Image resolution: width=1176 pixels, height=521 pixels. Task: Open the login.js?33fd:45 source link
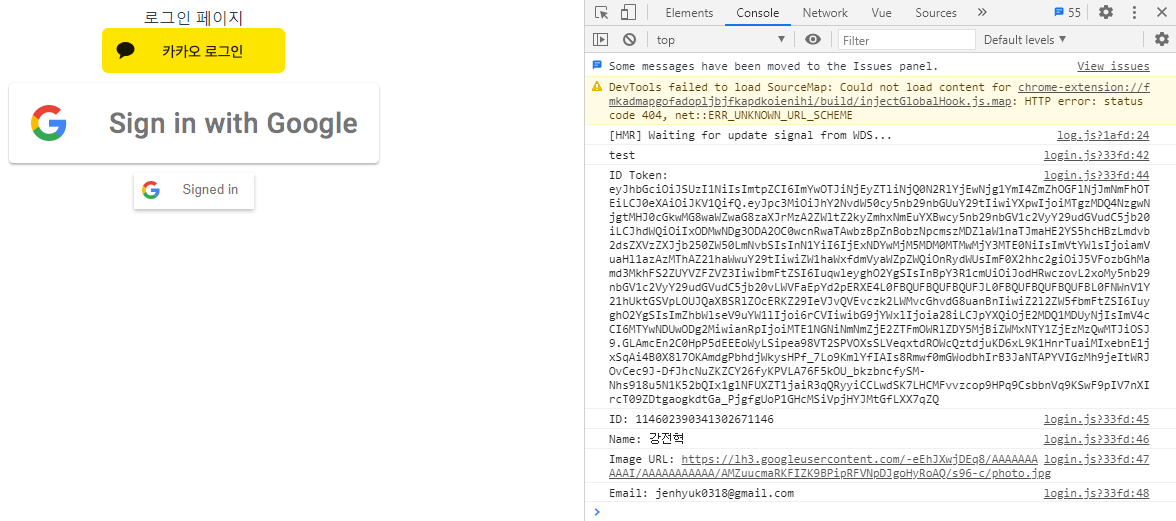coord(1096,419)
